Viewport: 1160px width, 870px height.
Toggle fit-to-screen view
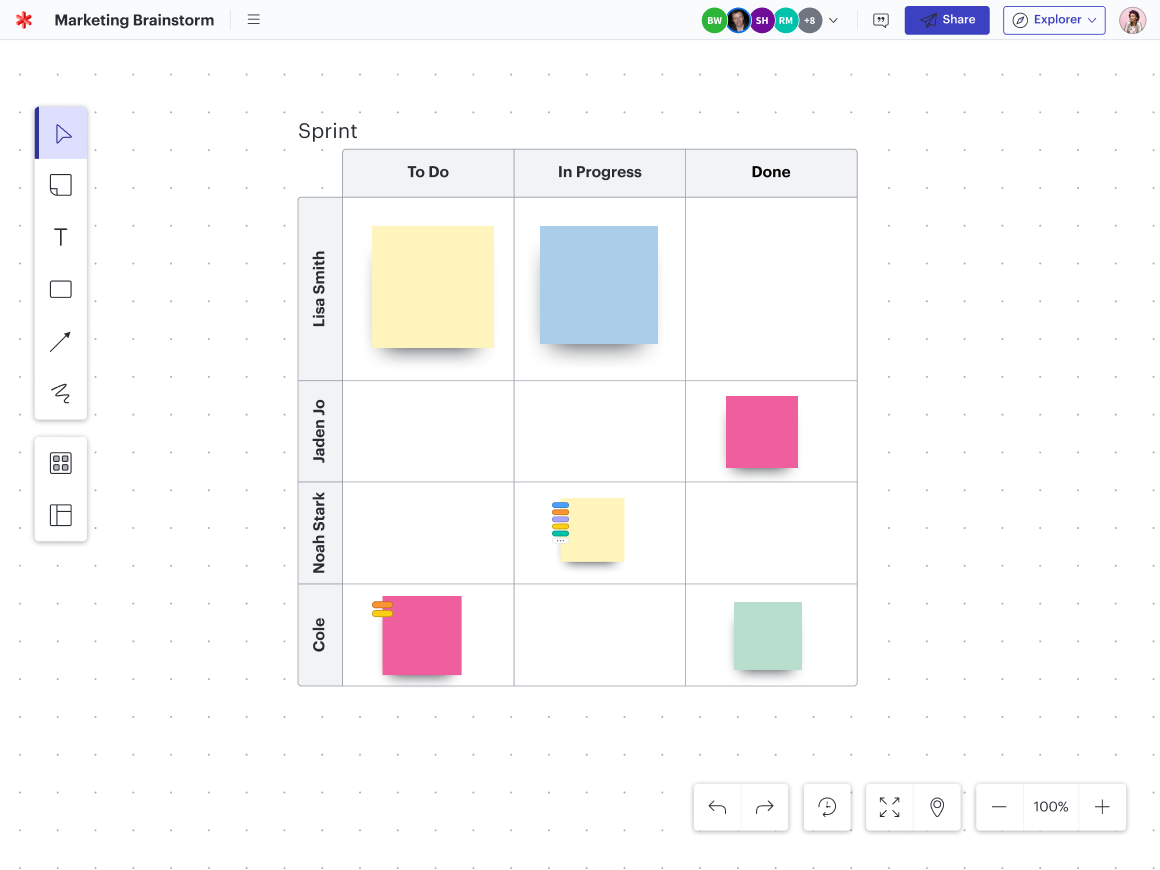889,807
